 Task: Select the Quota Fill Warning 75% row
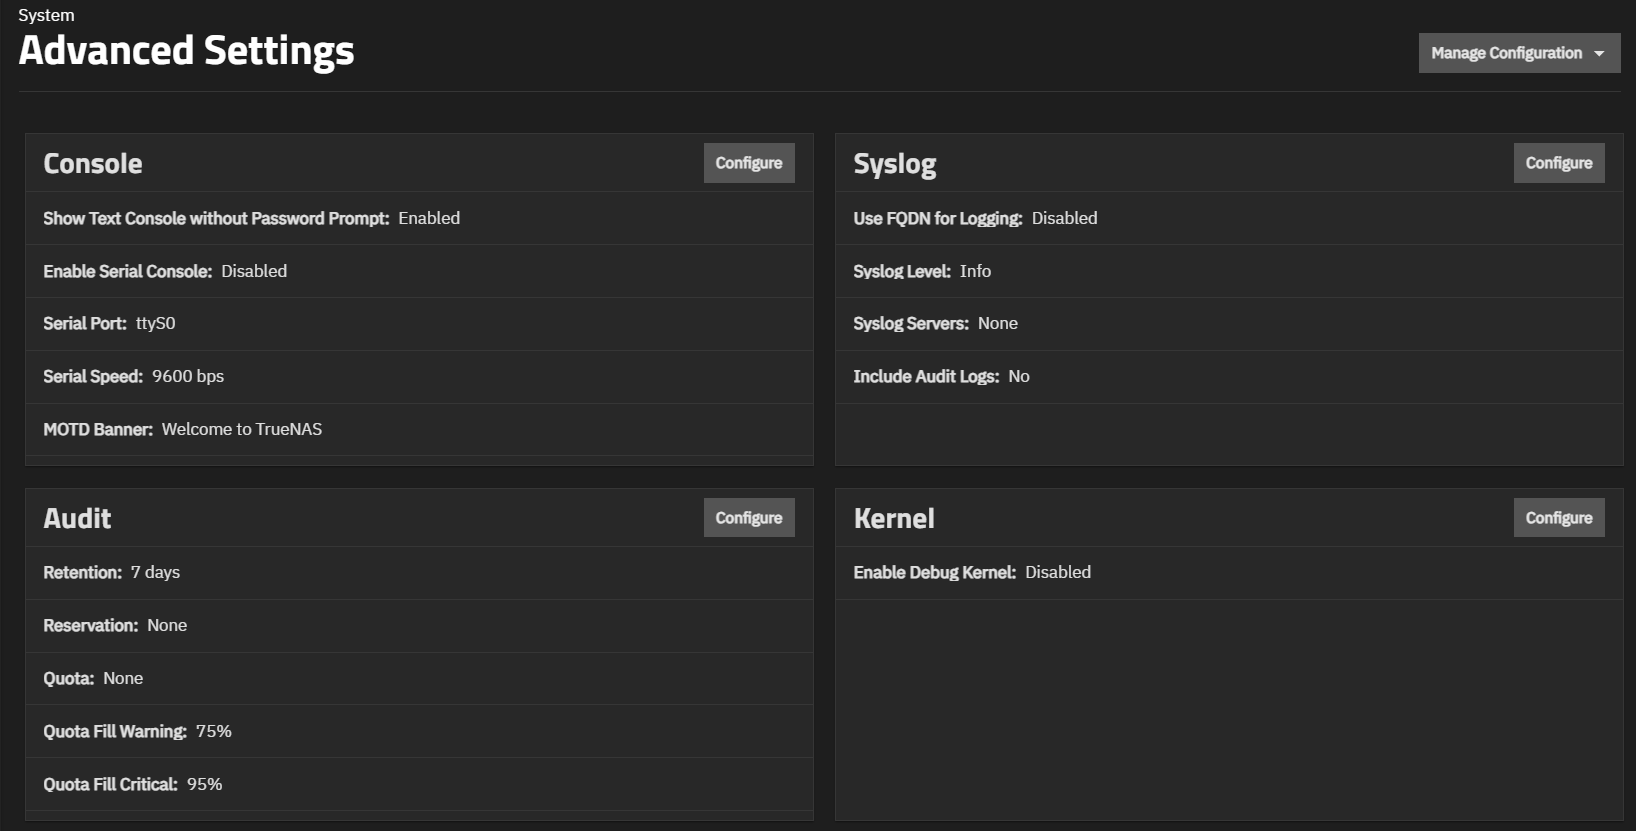(137, 731)
